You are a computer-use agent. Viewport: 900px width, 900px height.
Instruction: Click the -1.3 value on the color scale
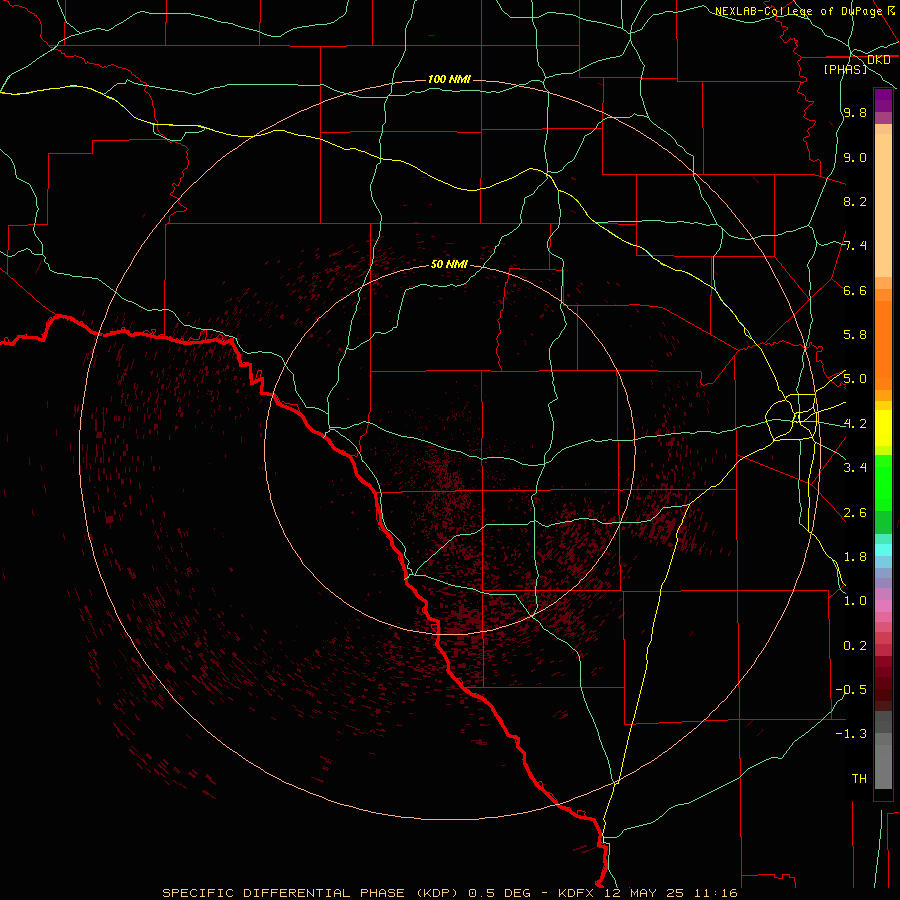tap(851, 734)
